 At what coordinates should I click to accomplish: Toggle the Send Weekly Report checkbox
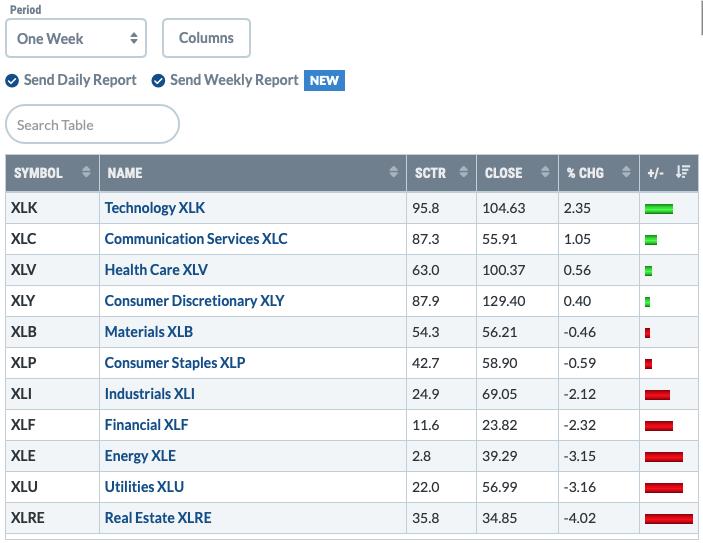tap(158, 81)
